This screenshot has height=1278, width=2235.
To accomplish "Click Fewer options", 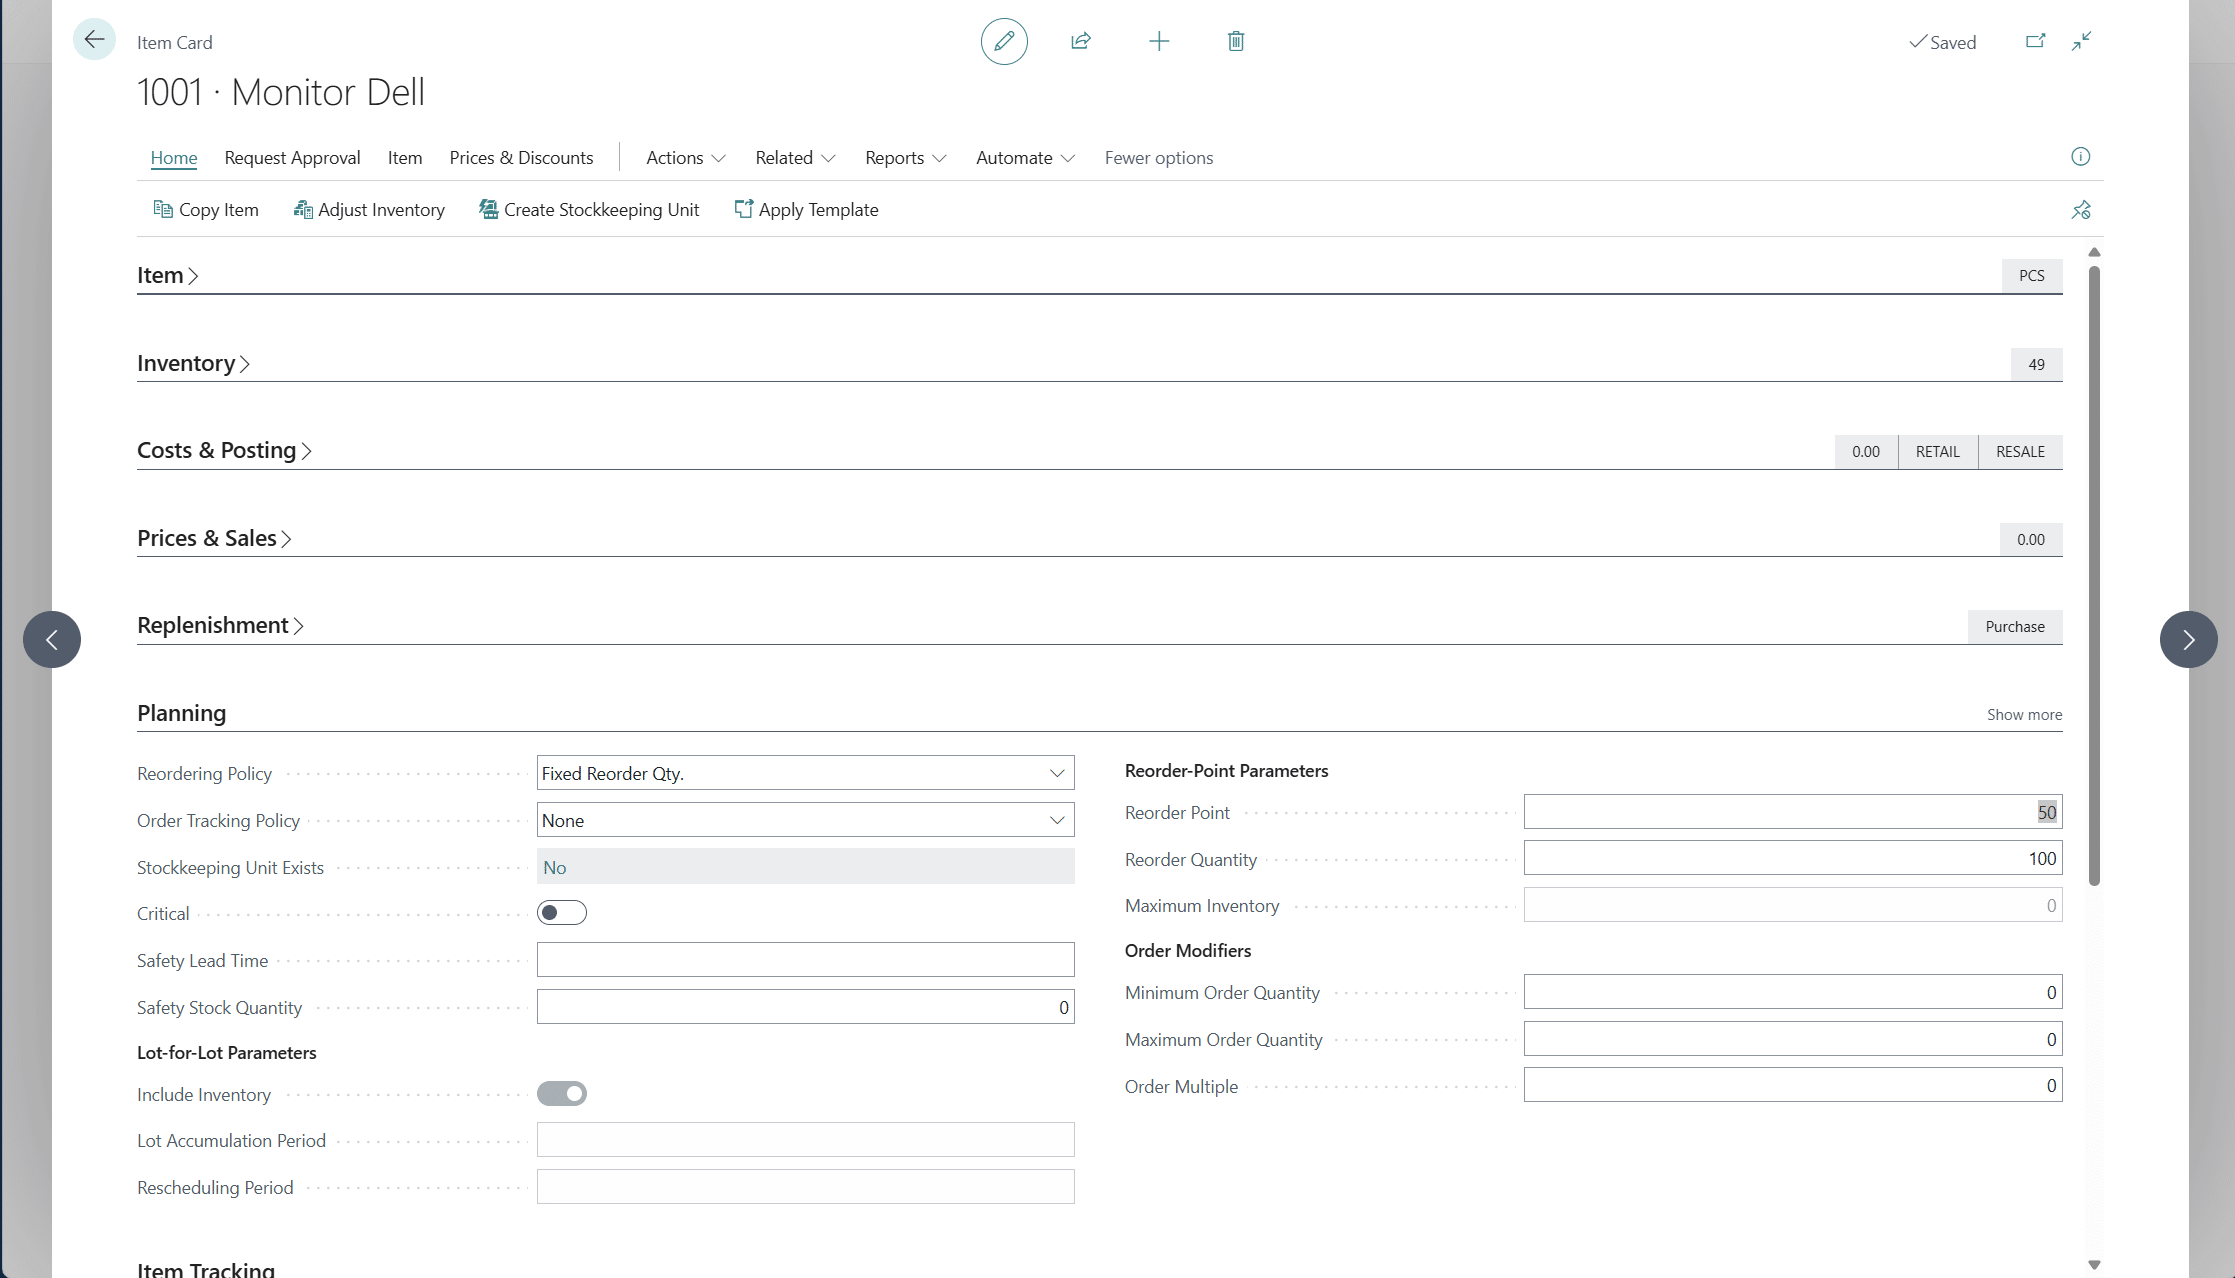I will pyautogui.click(x=1159, y=158).
